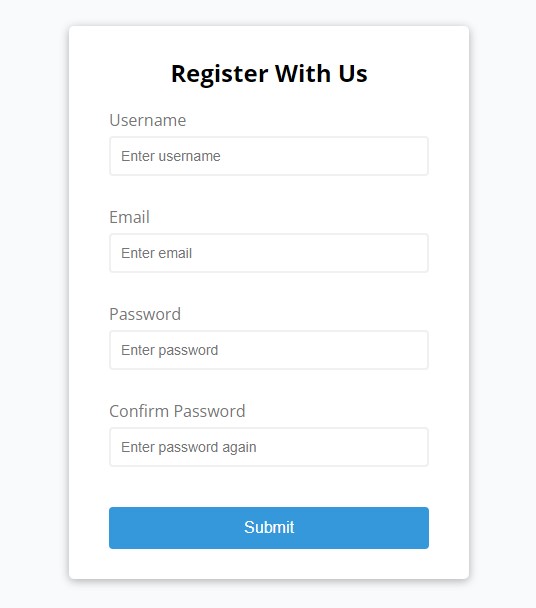Click the 'Enter username' placeholder text
The height and width of the screenshot is (608, 536).
pos(171,156)
